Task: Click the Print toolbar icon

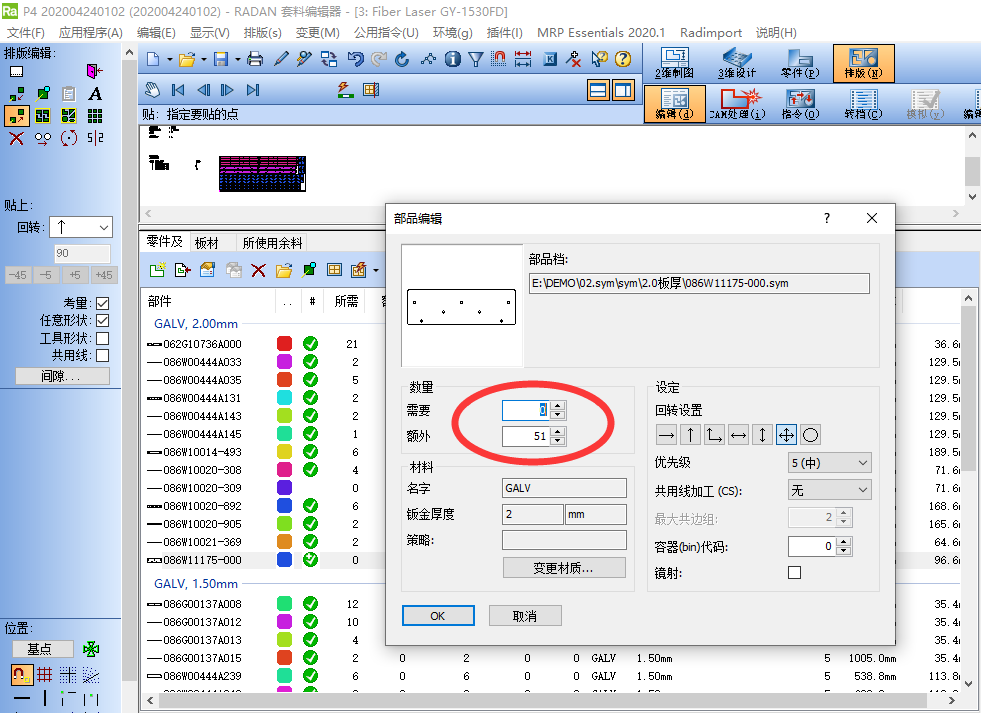Action: pyautogui.click(x=255, y=59)
